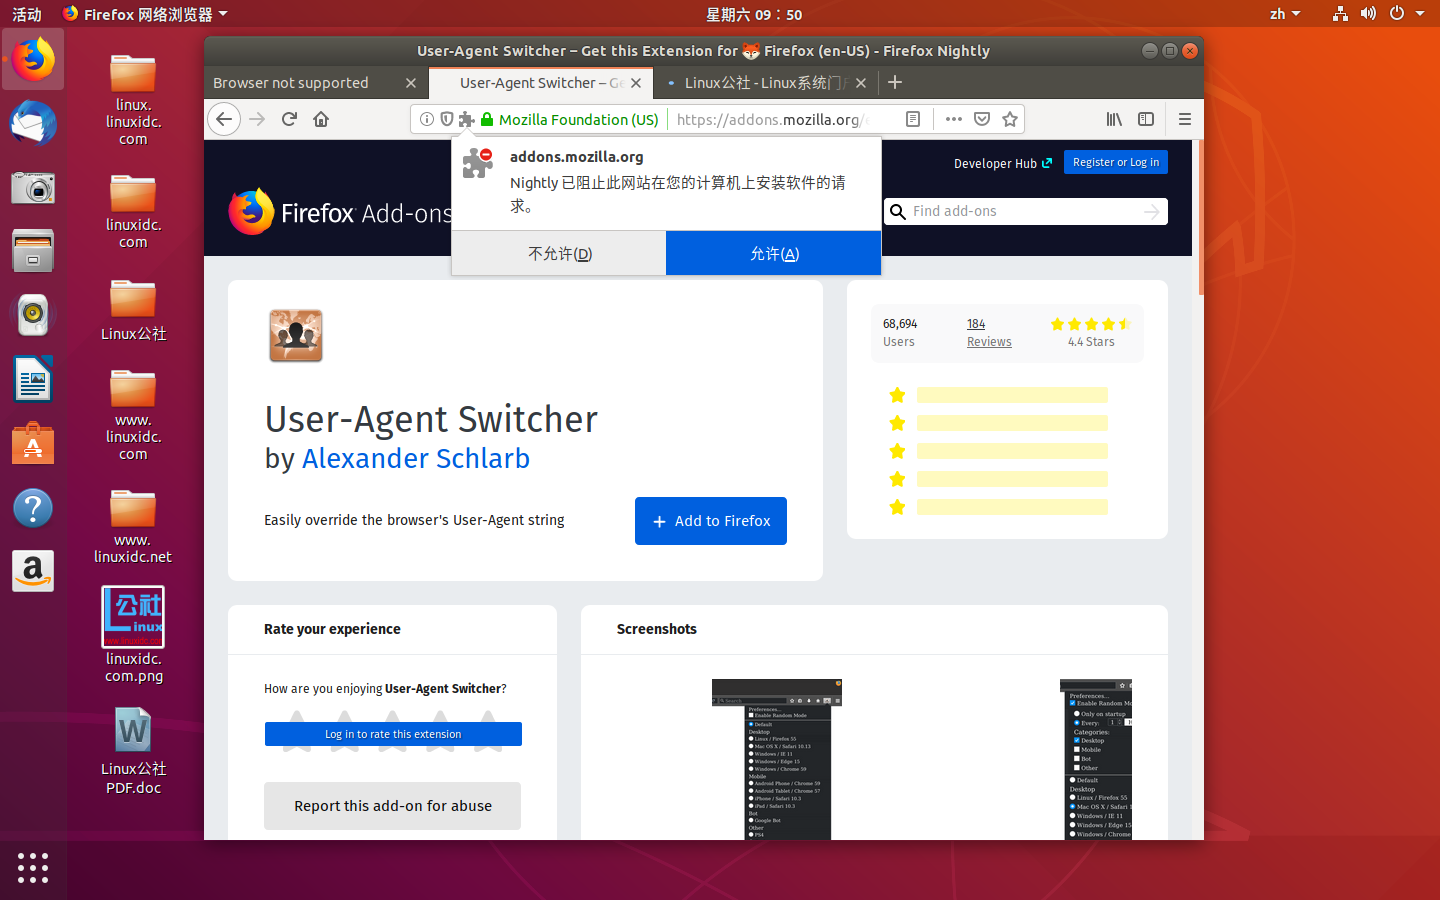Click the User-Agent Switcher add-on icon
This screenshot has width=1440, height=900.
[296, 335]
